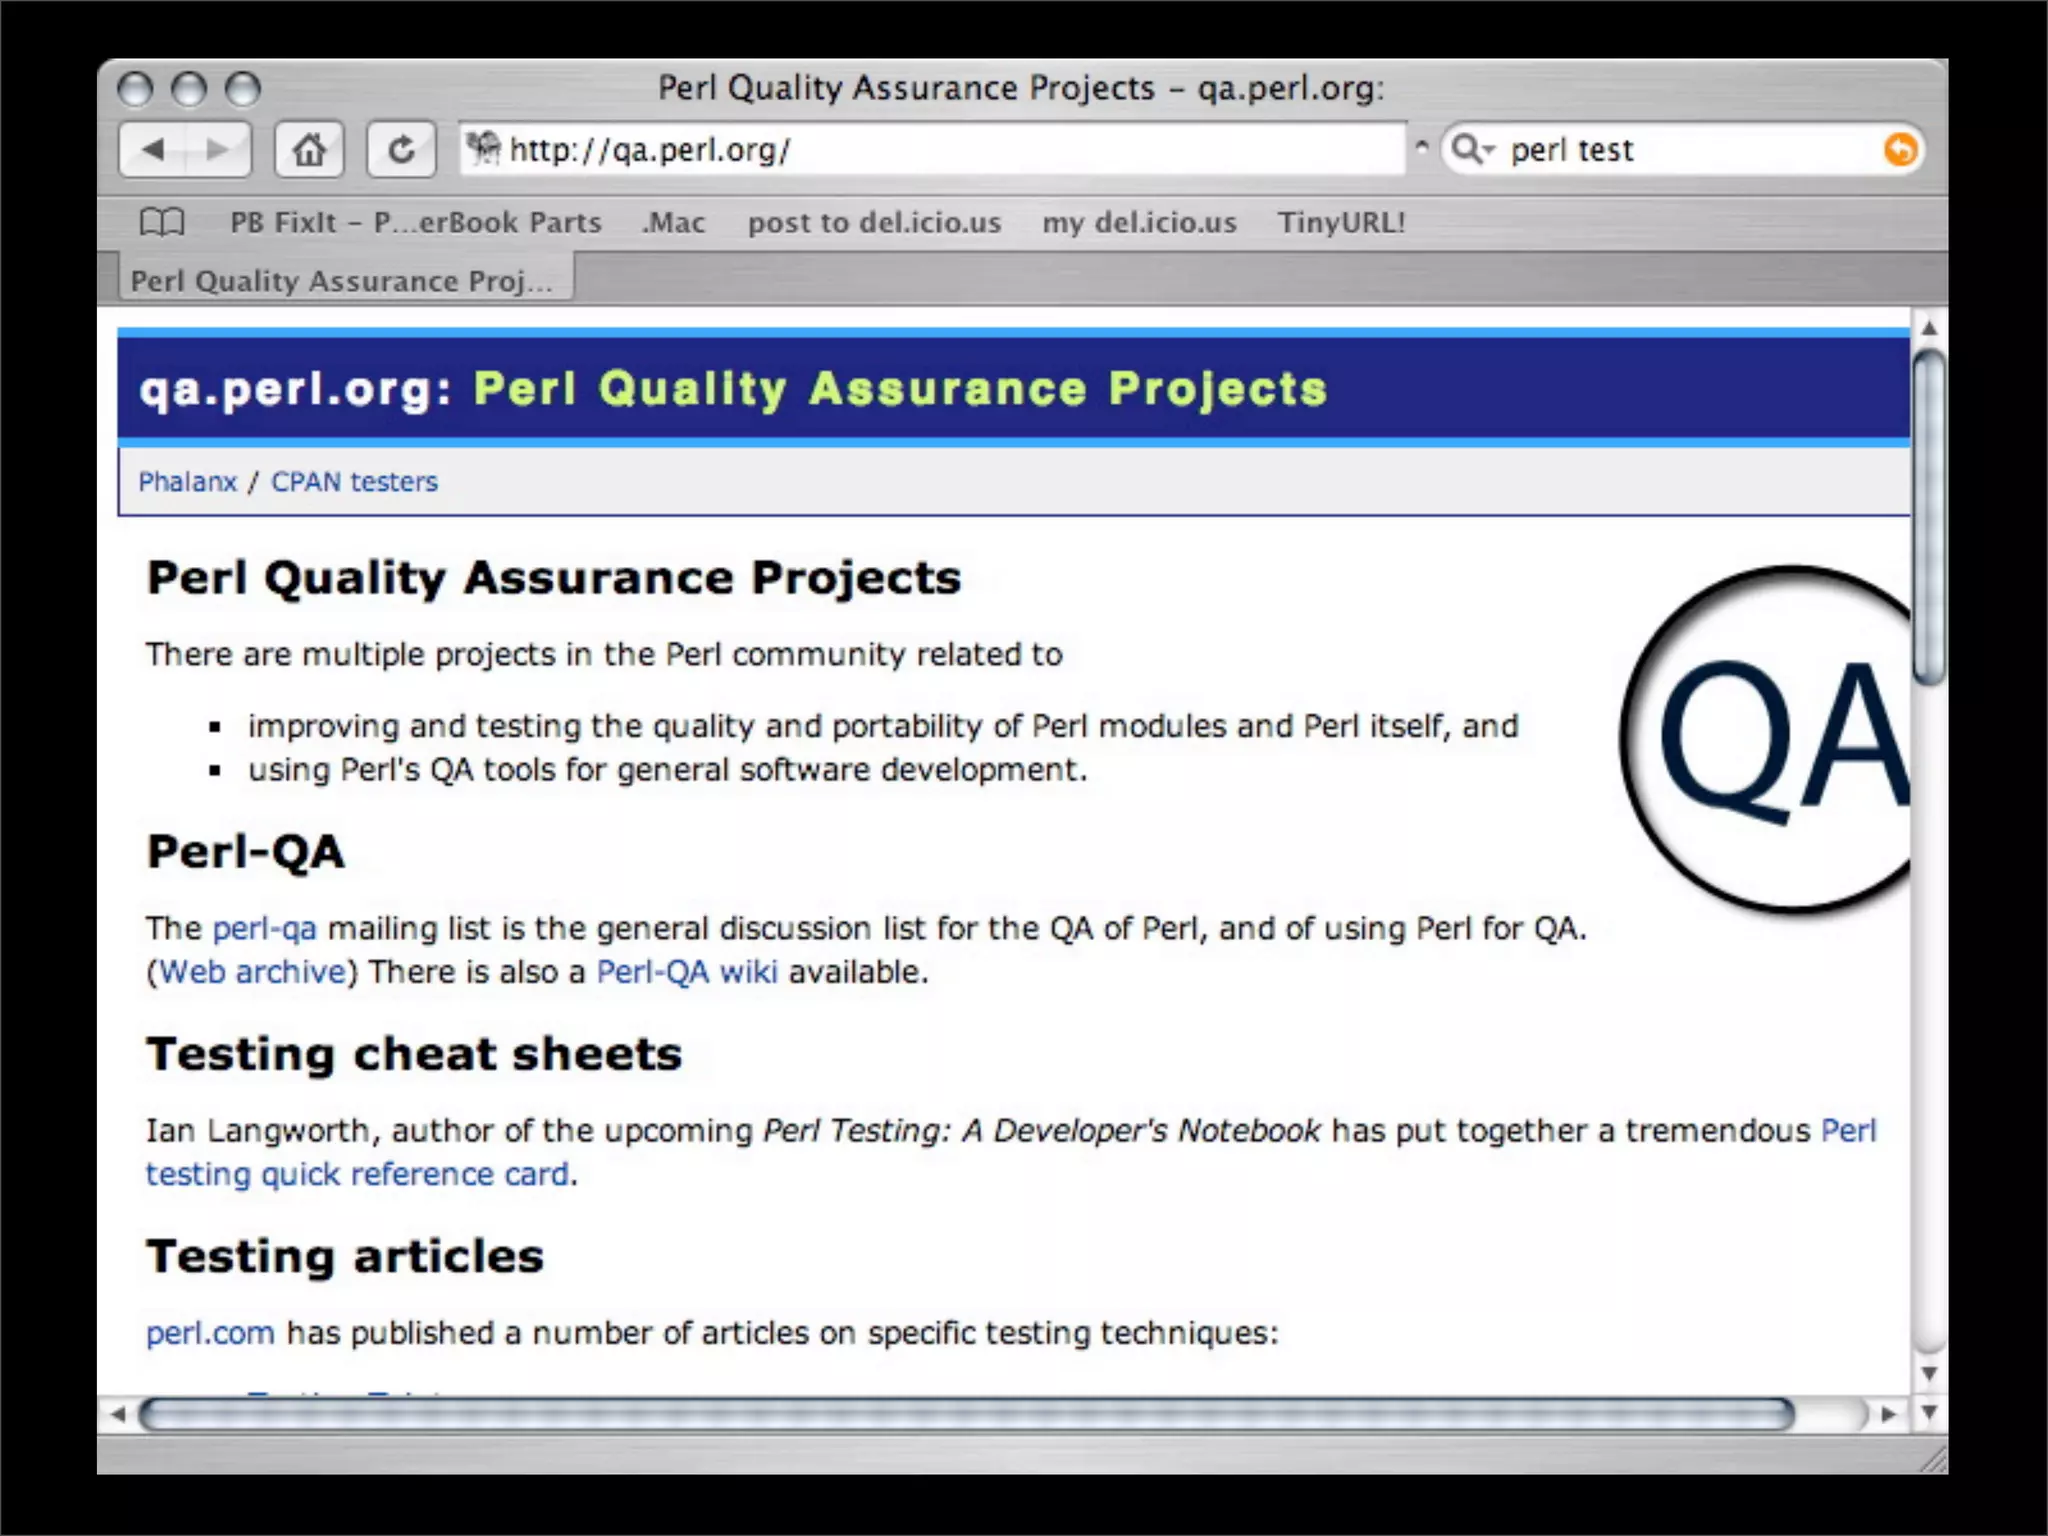
Task: Open the 'TinyURL!' bookmark
Action: (x=1341, y=222)
